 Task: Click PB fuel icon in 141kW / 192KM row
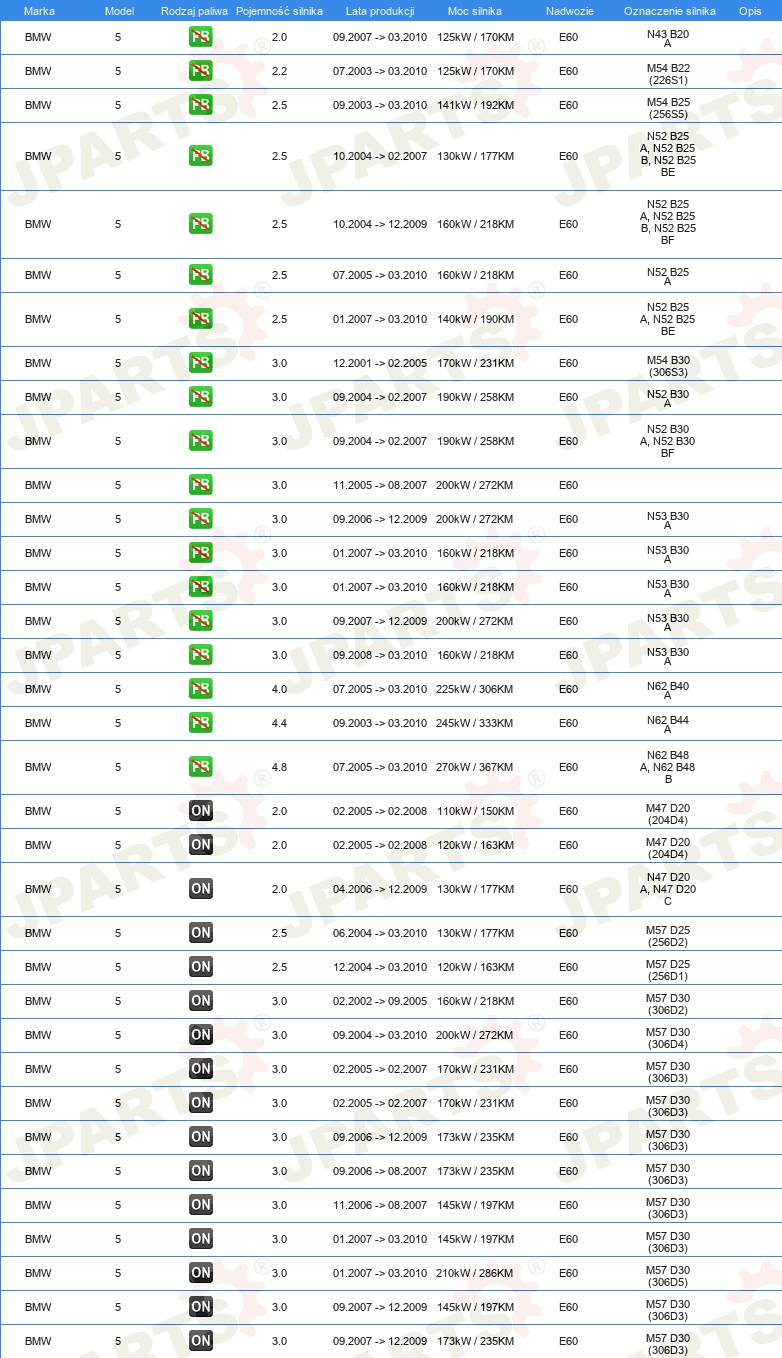click(x=201, y=106)
